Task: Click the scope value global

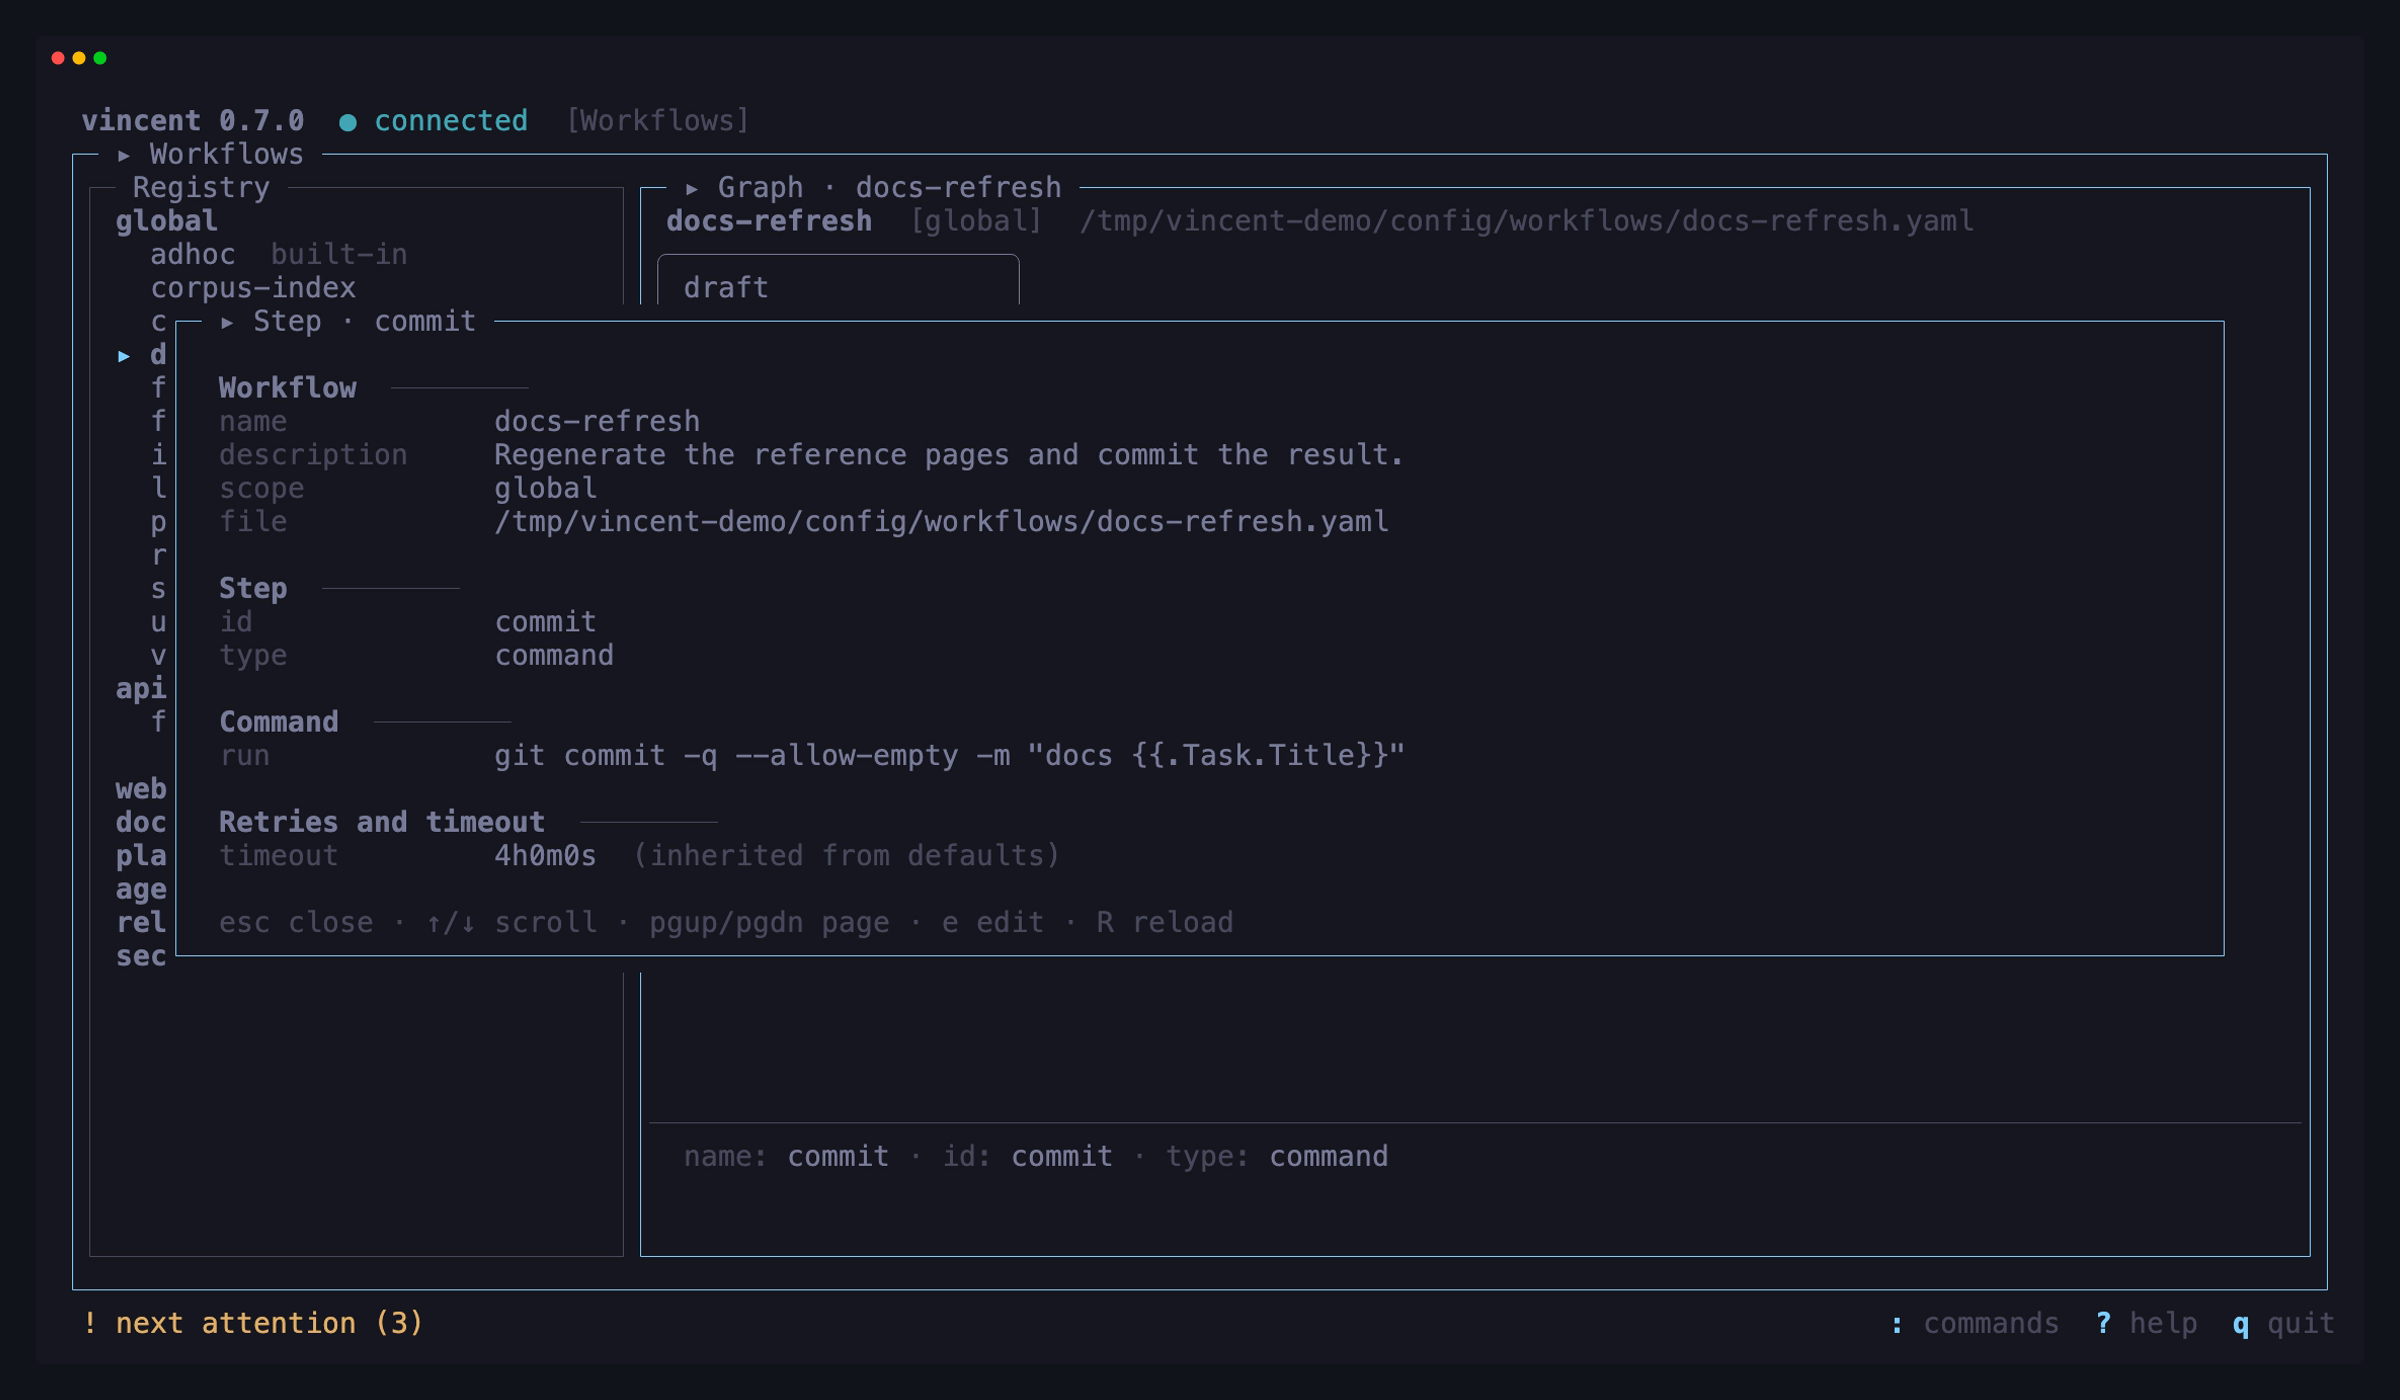Action: 546,488
